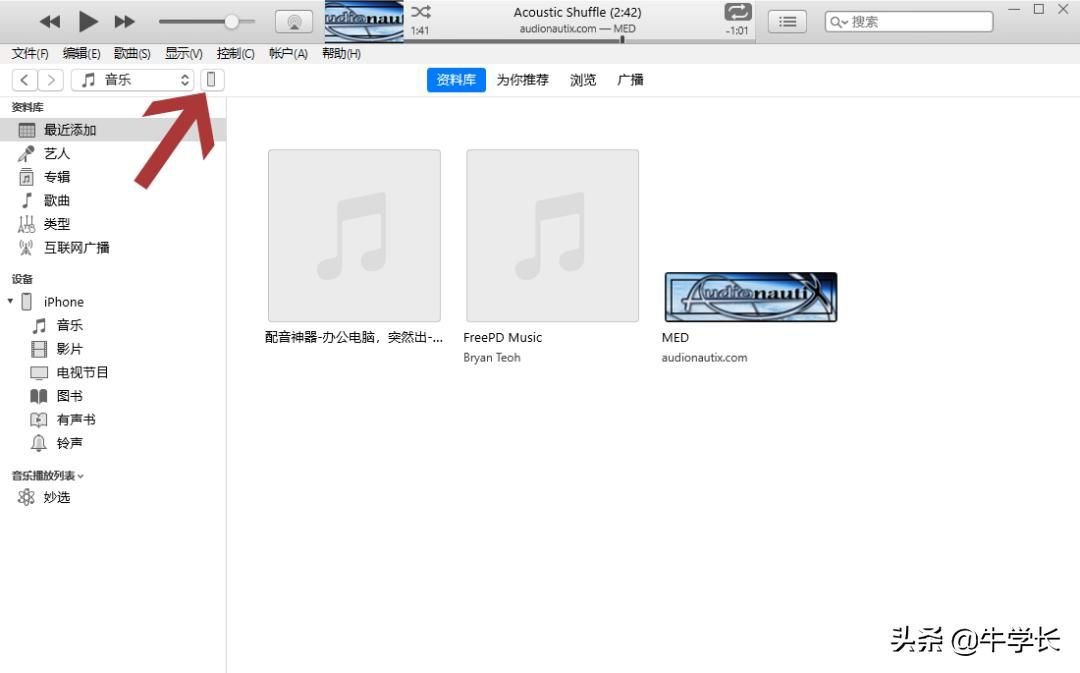
Task: Open the 歌曲(S) menu
Action: click(x=132, y=54)
